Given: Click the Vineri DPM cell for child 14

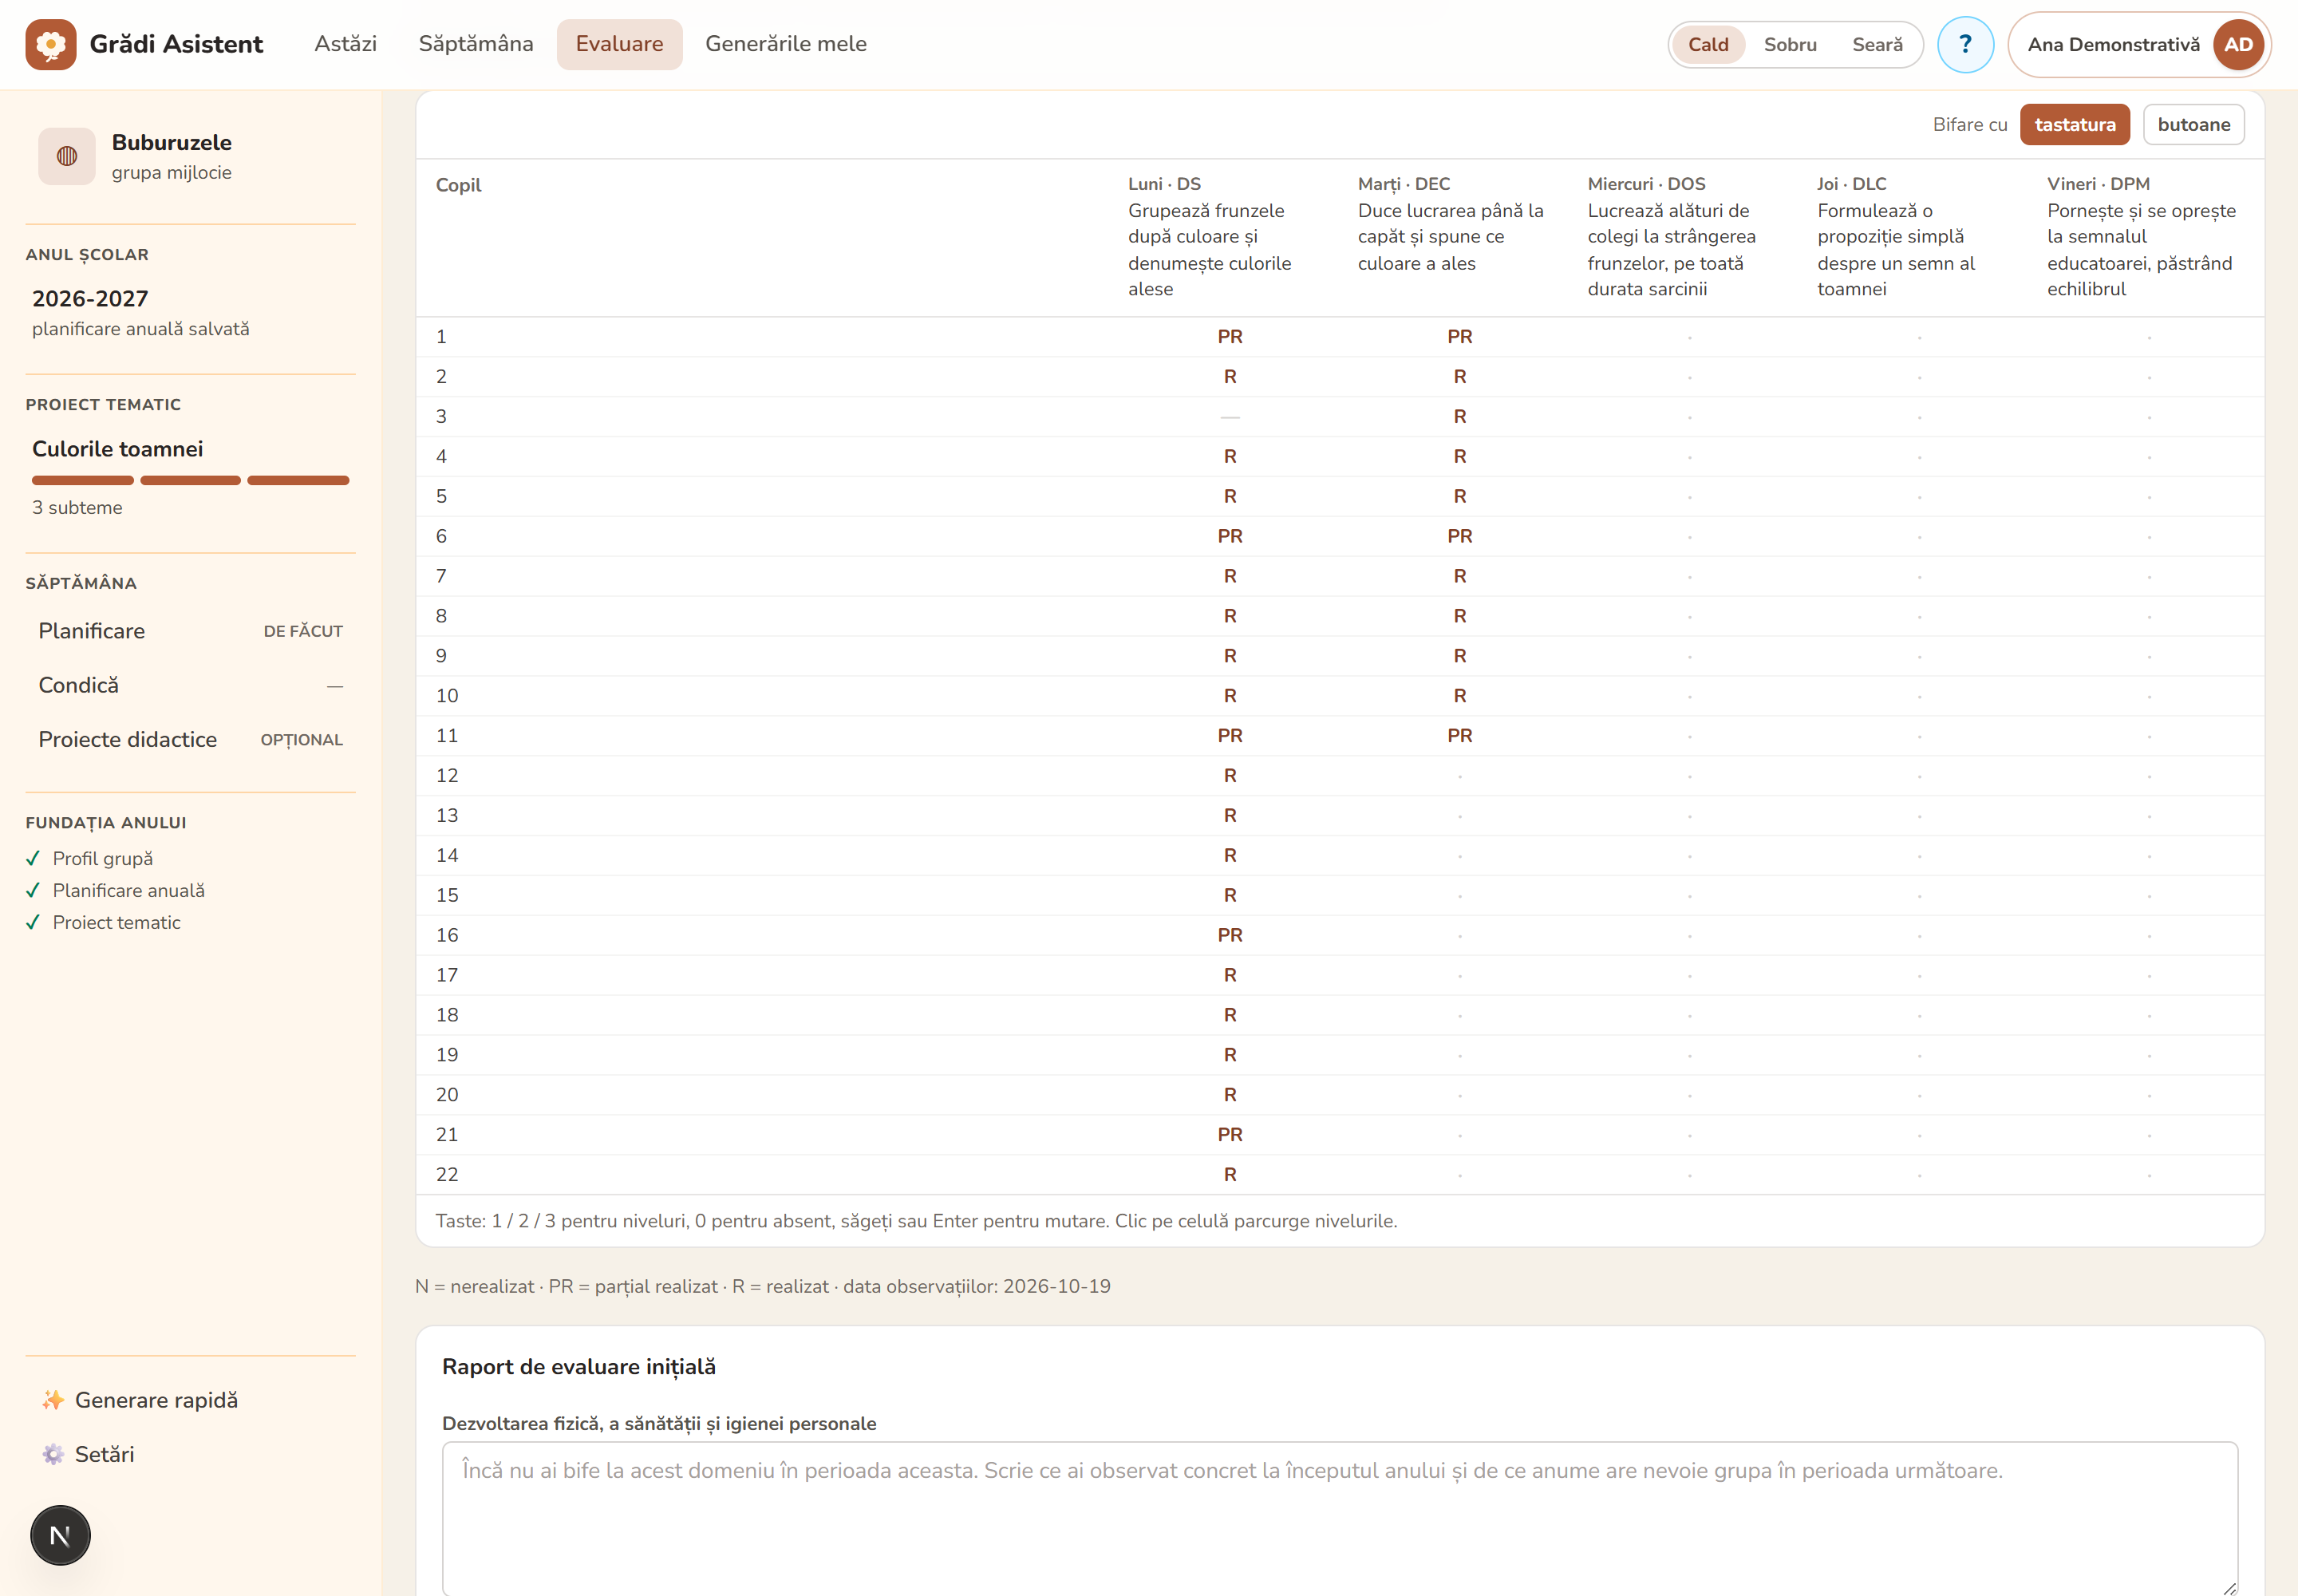Looking at the screenshot, I should tap(2149, 855).
